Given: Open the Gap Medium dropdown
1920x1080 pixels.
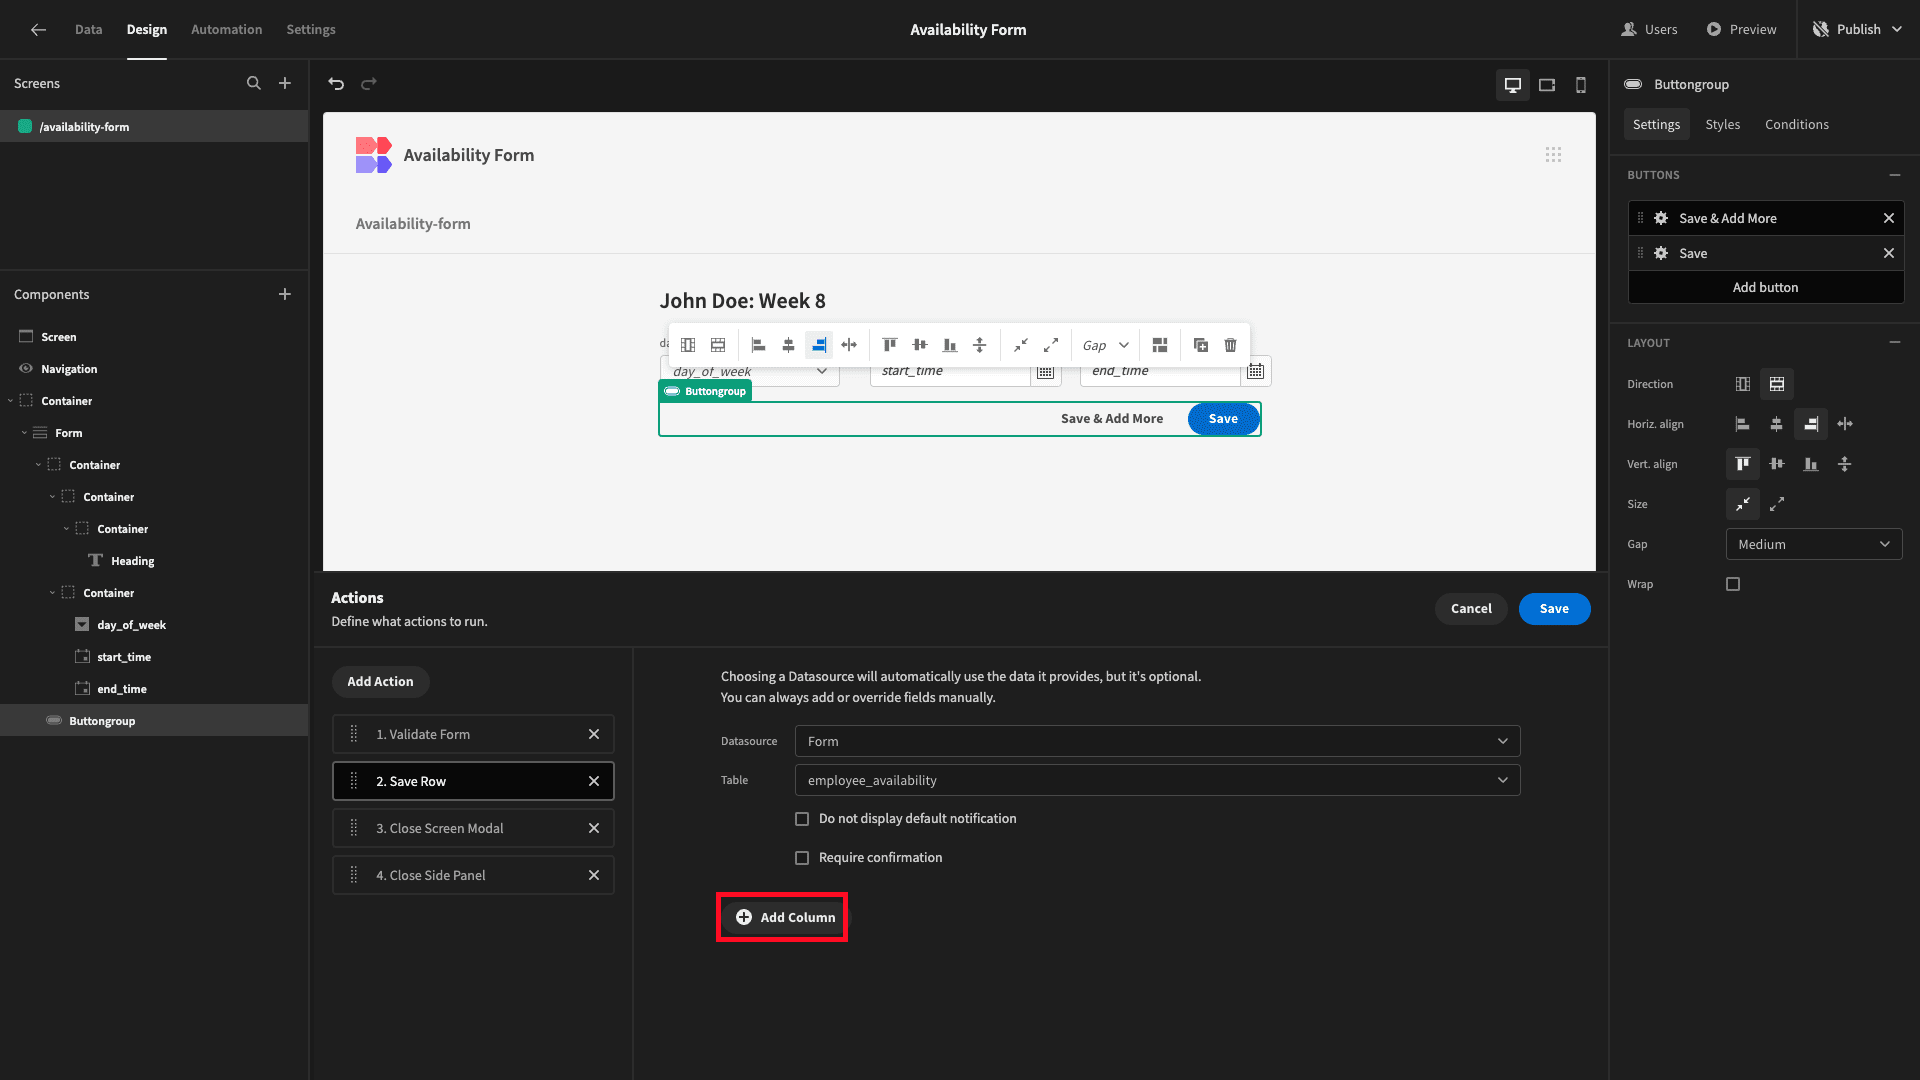Looking at the screenshot, I should [1814, 544].
